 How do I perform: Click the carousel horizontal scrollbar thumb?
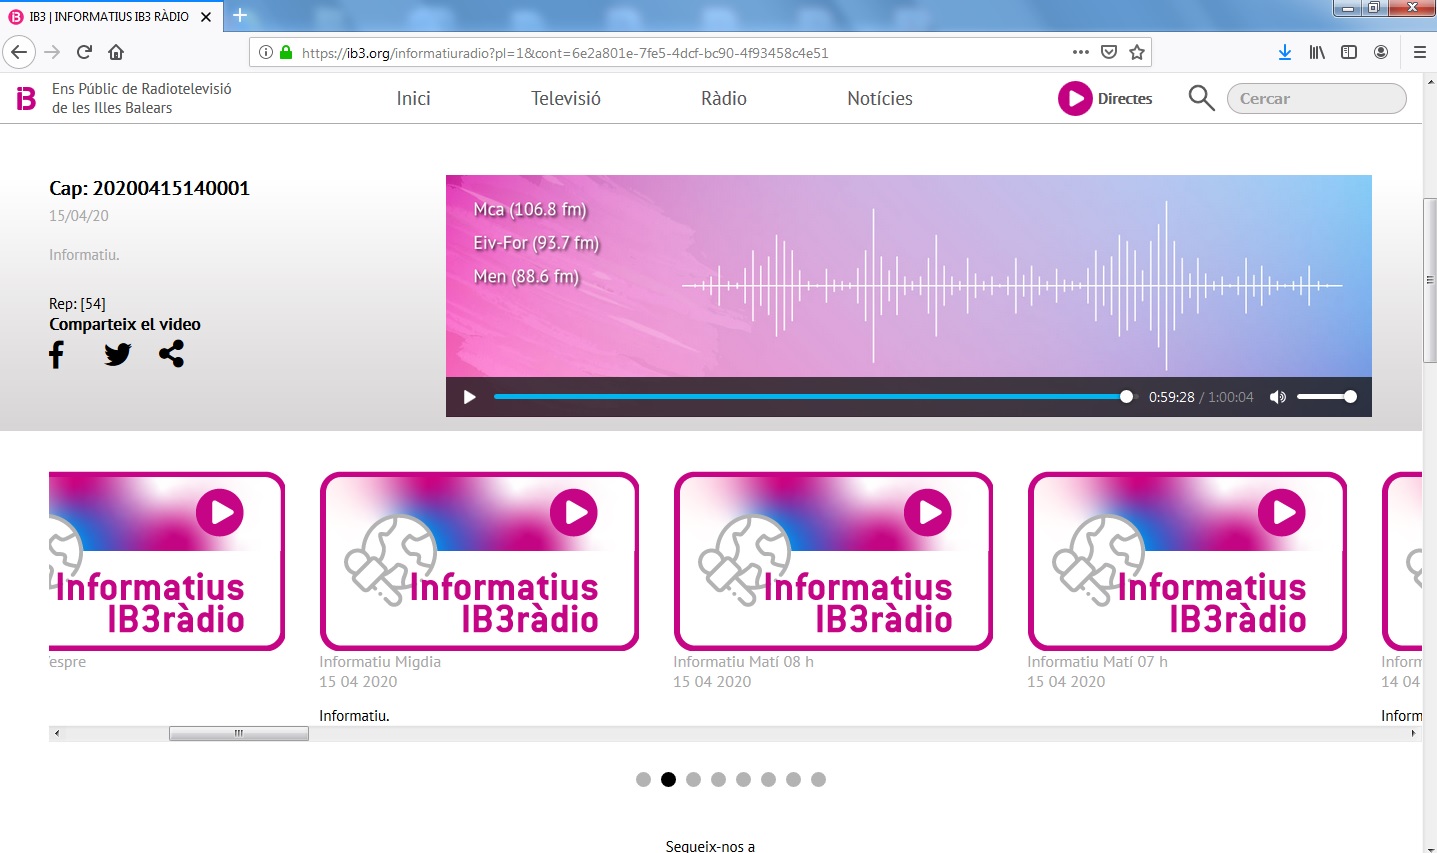pyautogui.click(x=239, y=734)
